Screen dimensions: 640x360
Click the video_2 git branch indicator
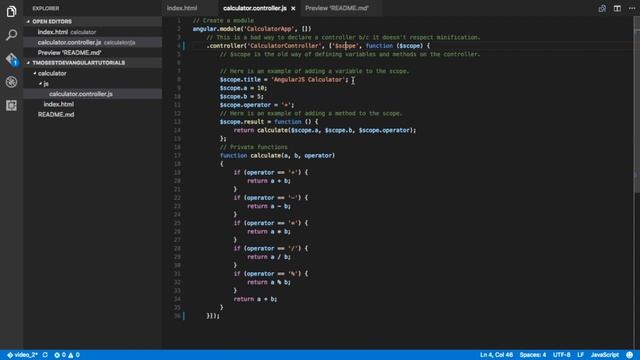click(22, 355)
